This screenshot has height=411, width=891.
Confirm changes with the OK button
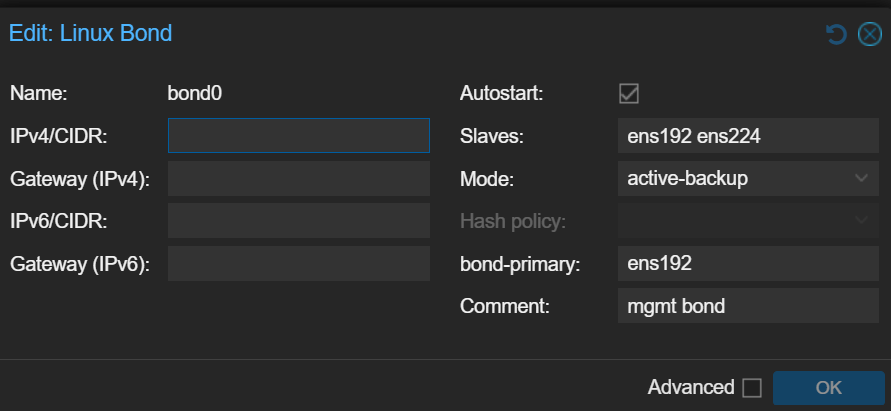(x=828, y=388)
